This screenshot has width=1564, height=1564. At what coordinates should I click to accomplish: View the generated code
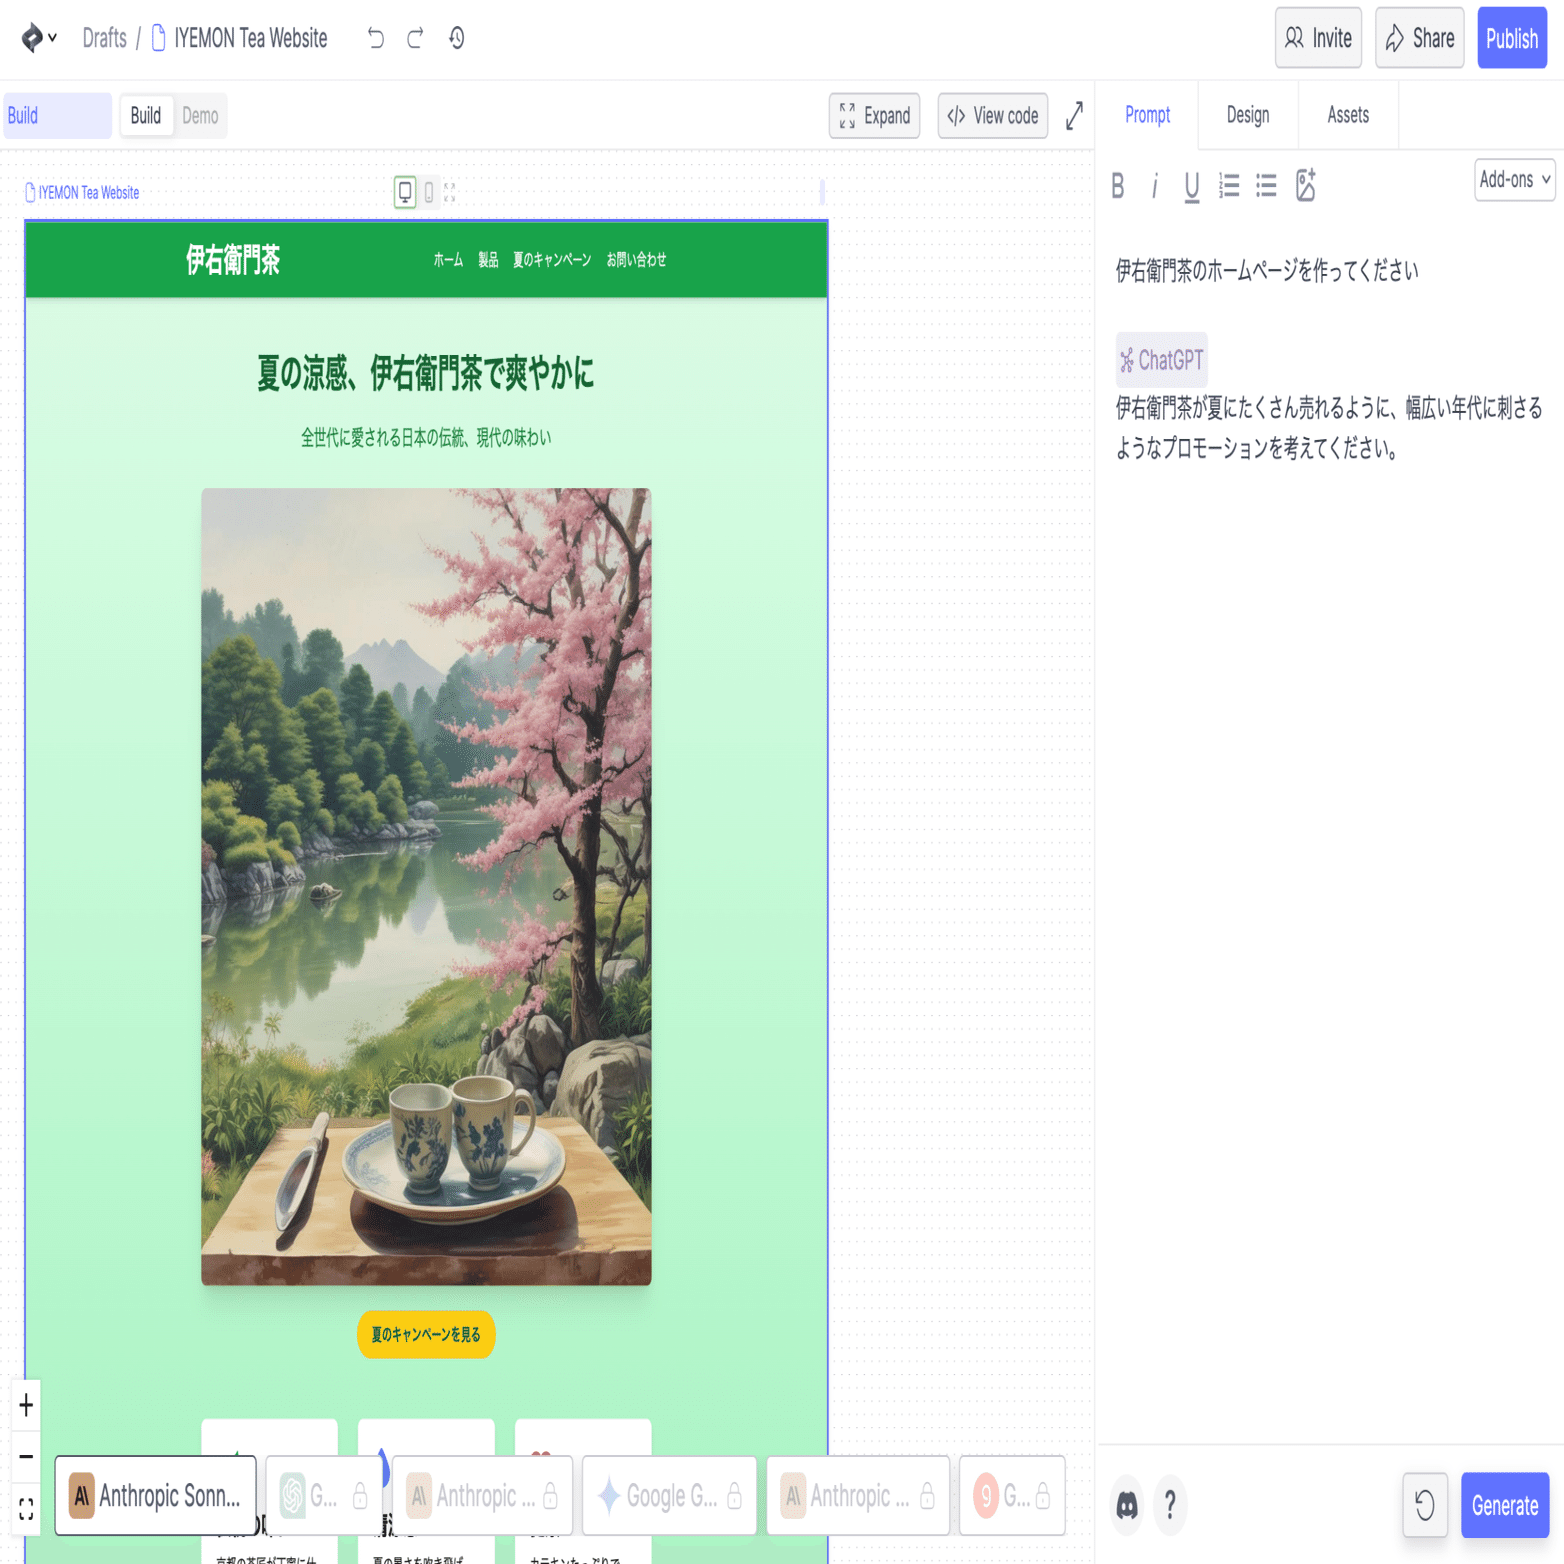click(993, 116)
